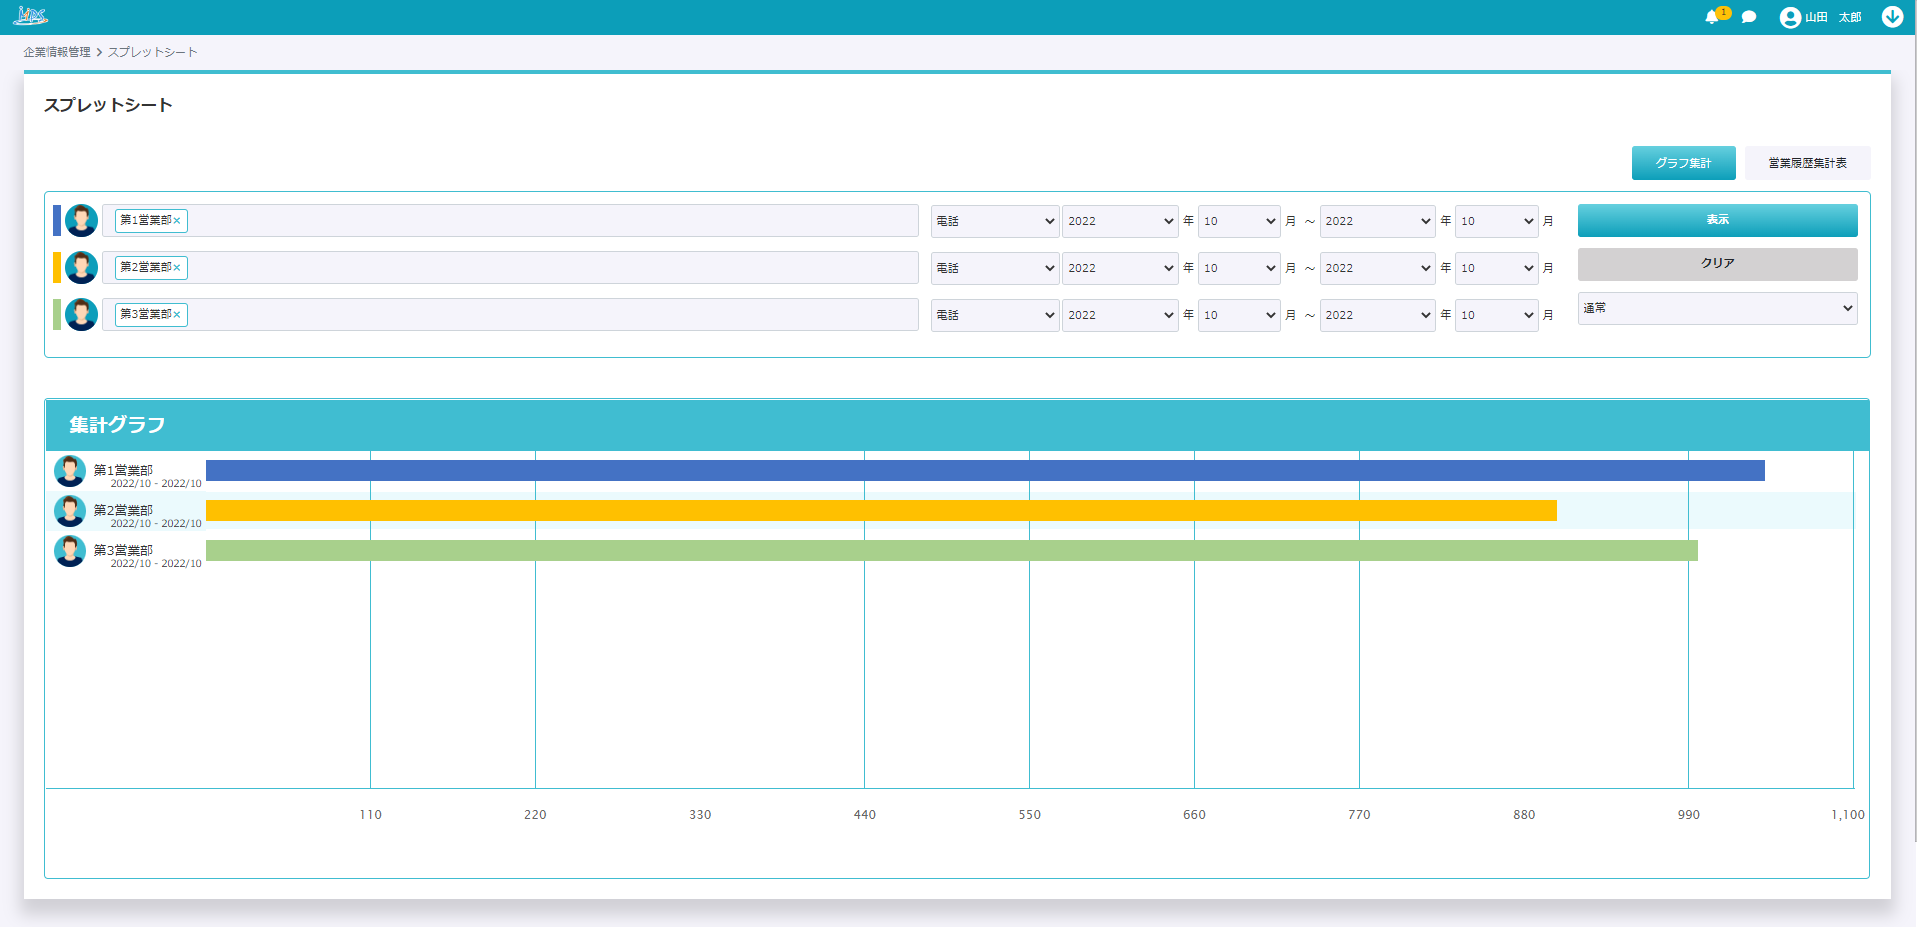Expand the 通常 display mode dropdown
Image resolution: width=1917 pixels, height=927 pixels.
pyautogui.click(x=1717, y=308)
